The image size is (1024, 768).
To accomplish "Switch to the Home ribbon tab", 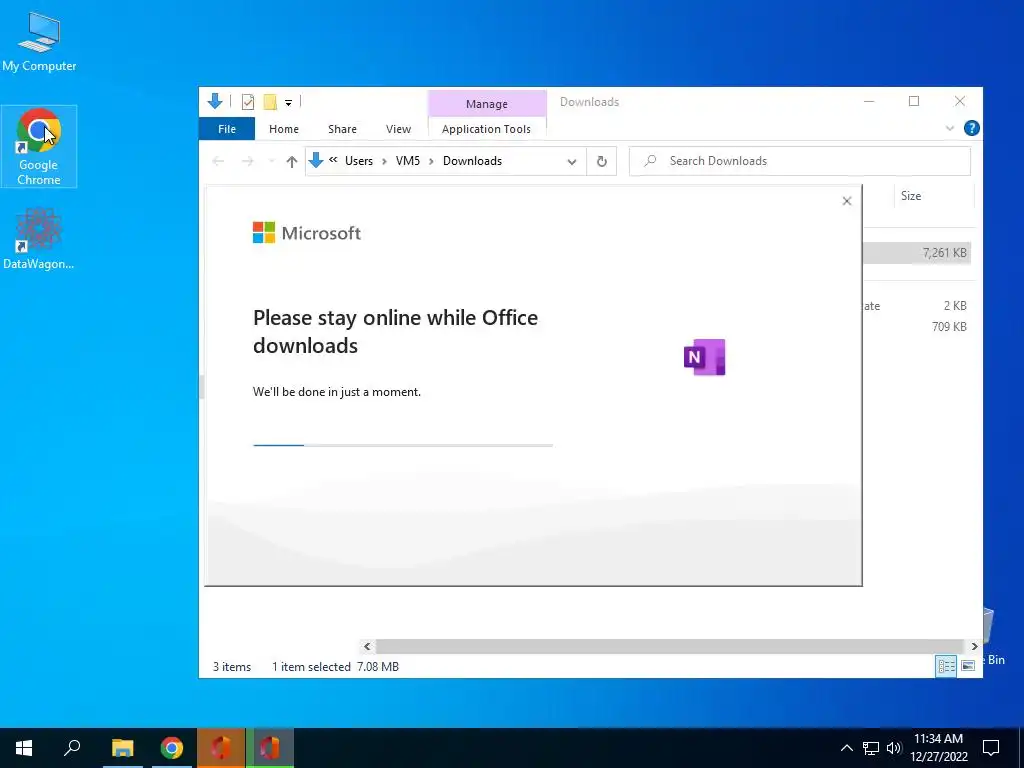I will [283, 129].
